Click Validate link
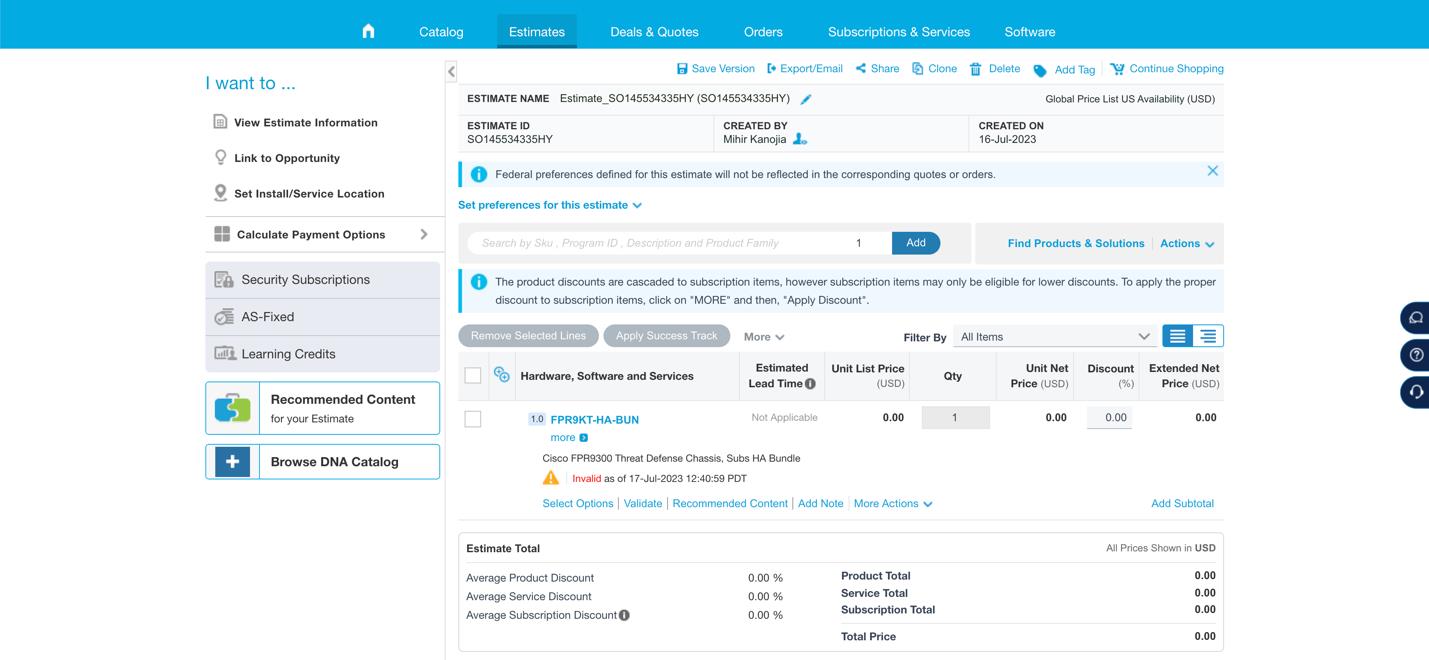The height and width of the screenshot is (660, 1429). click(x=643, y=503)
